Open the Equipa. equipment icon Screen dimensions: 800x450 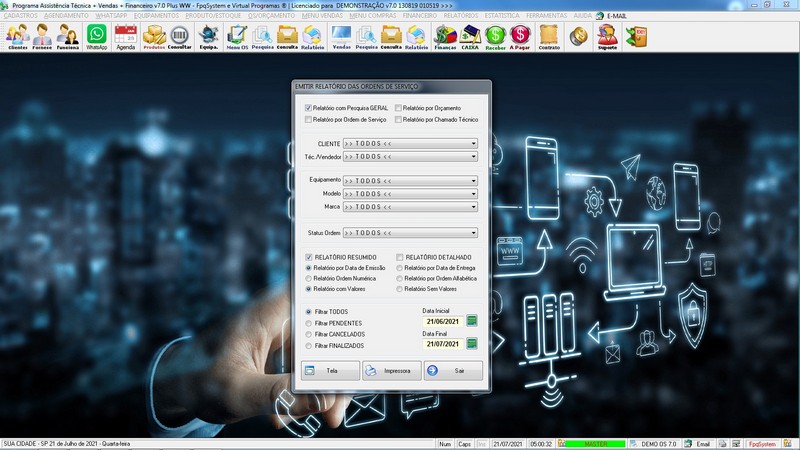209,37
